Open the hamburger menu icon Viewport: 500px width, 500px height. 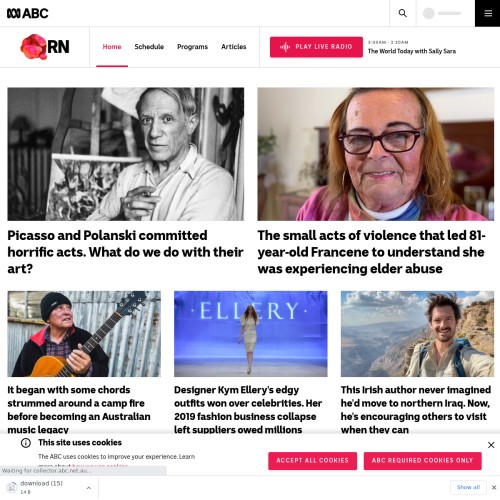[x=488, y=13]
